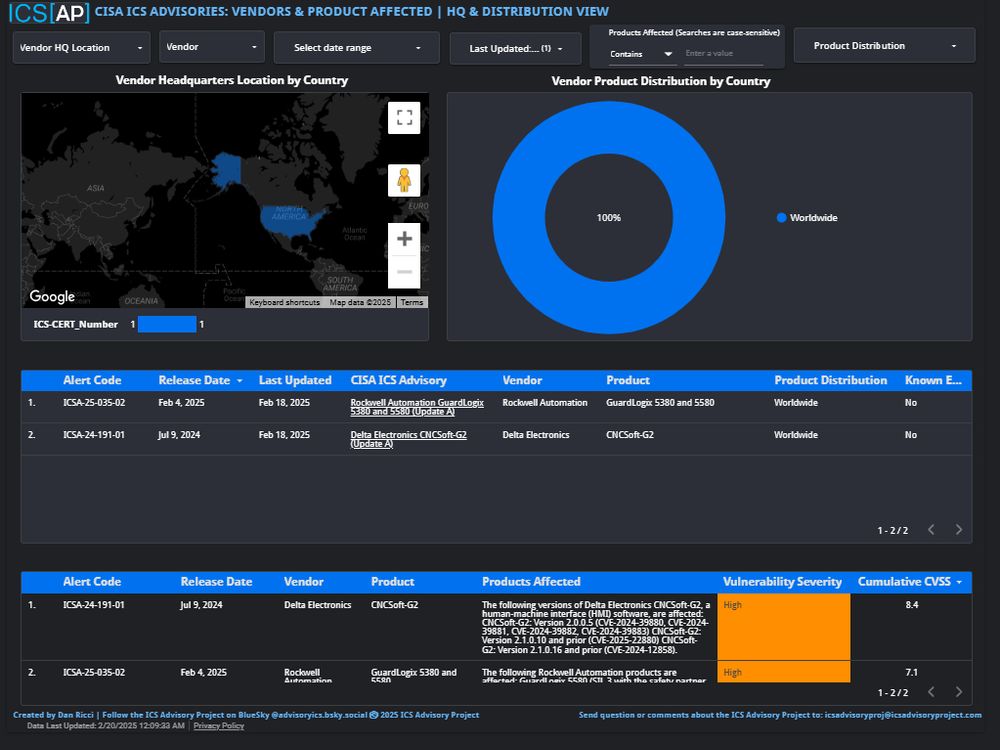Open the Vendor filter dropdown
The width and height of the screenshot is (1000, 750).
[x=212, y=47]
